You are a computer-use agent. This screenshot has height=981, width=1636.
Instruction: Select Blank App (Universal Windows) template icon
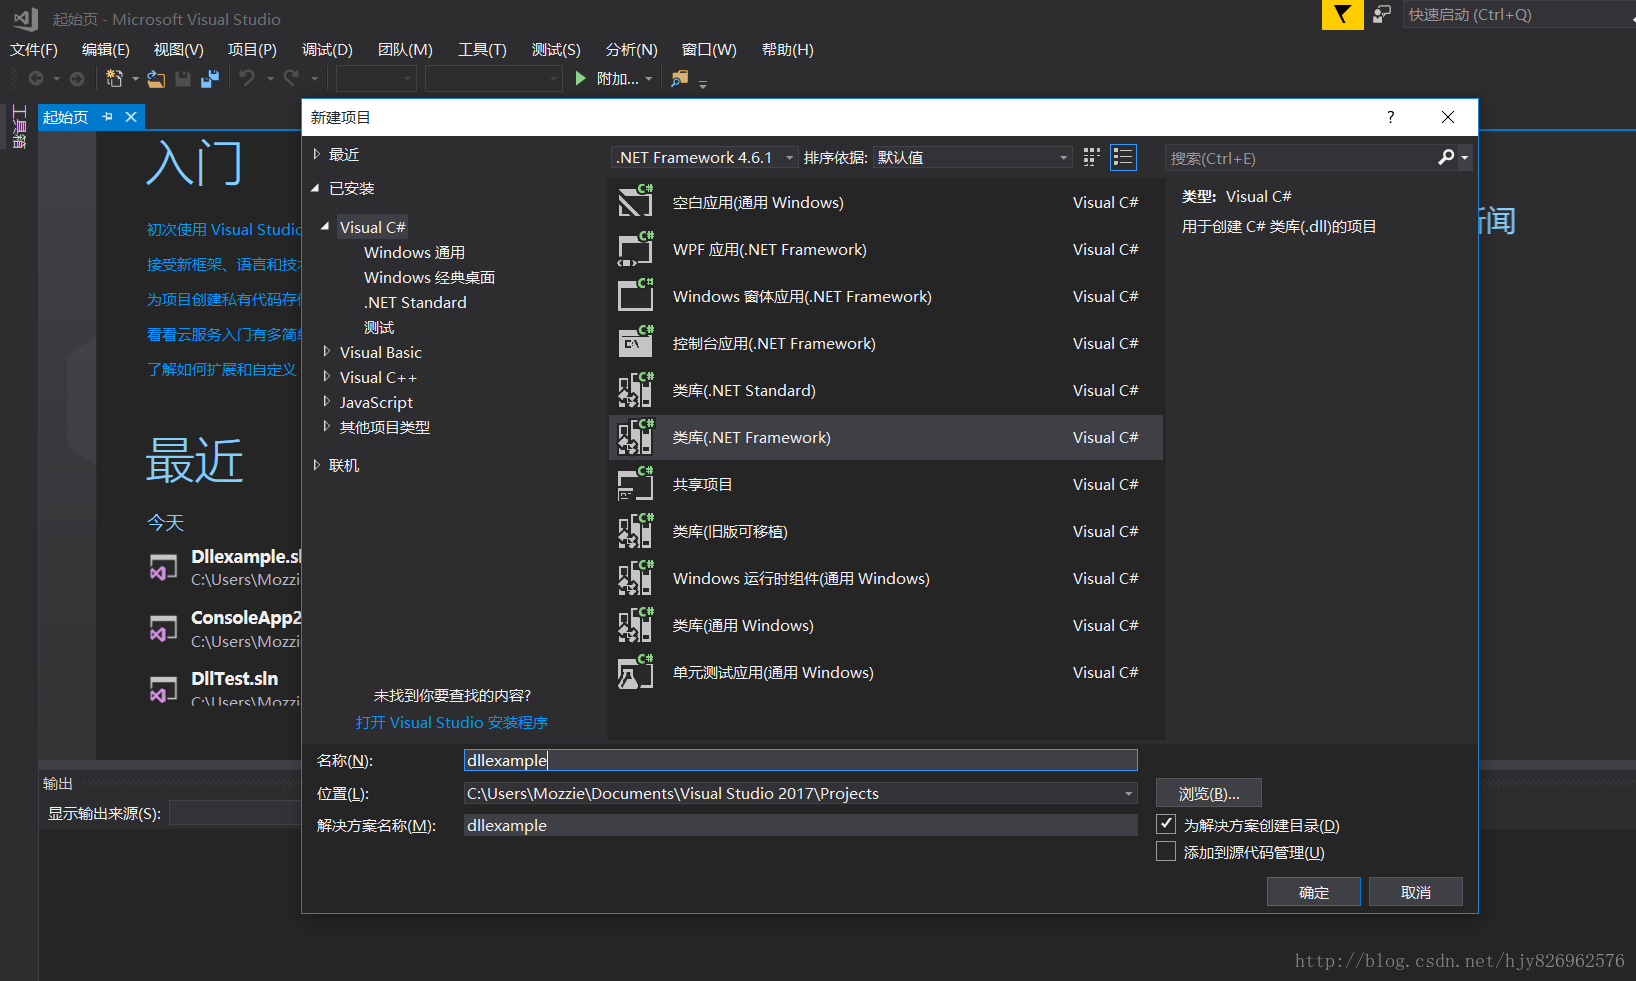635,201
